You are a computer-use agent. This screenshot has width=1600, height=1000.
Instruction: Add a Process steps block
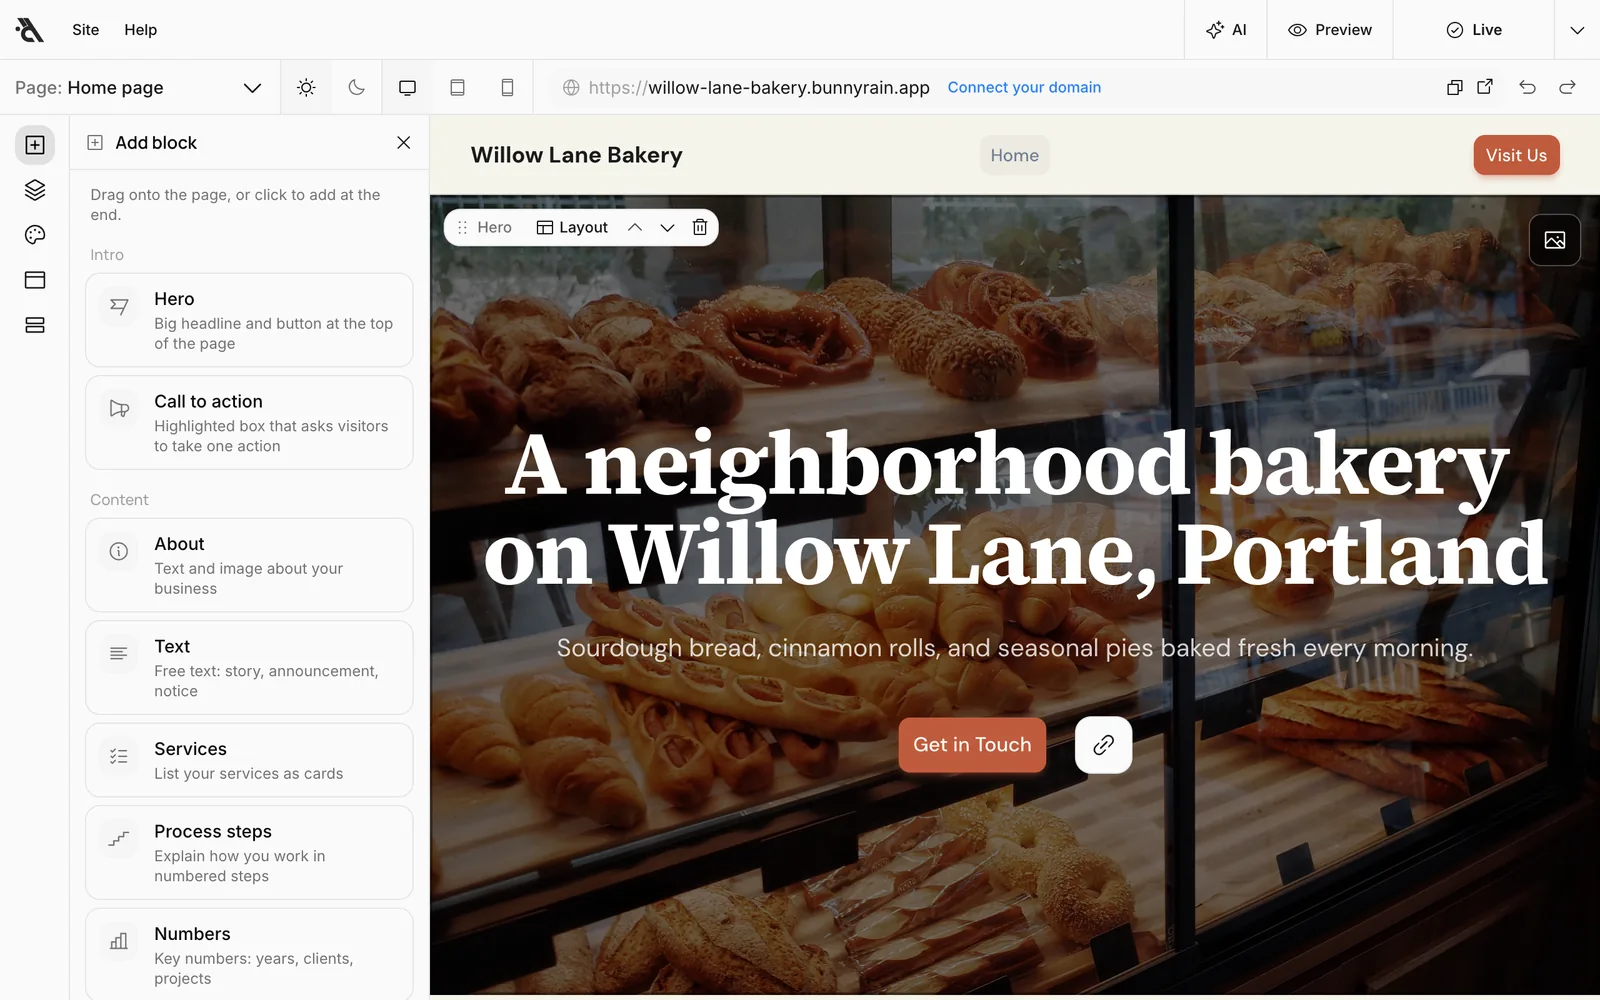[x=249, y=853]
